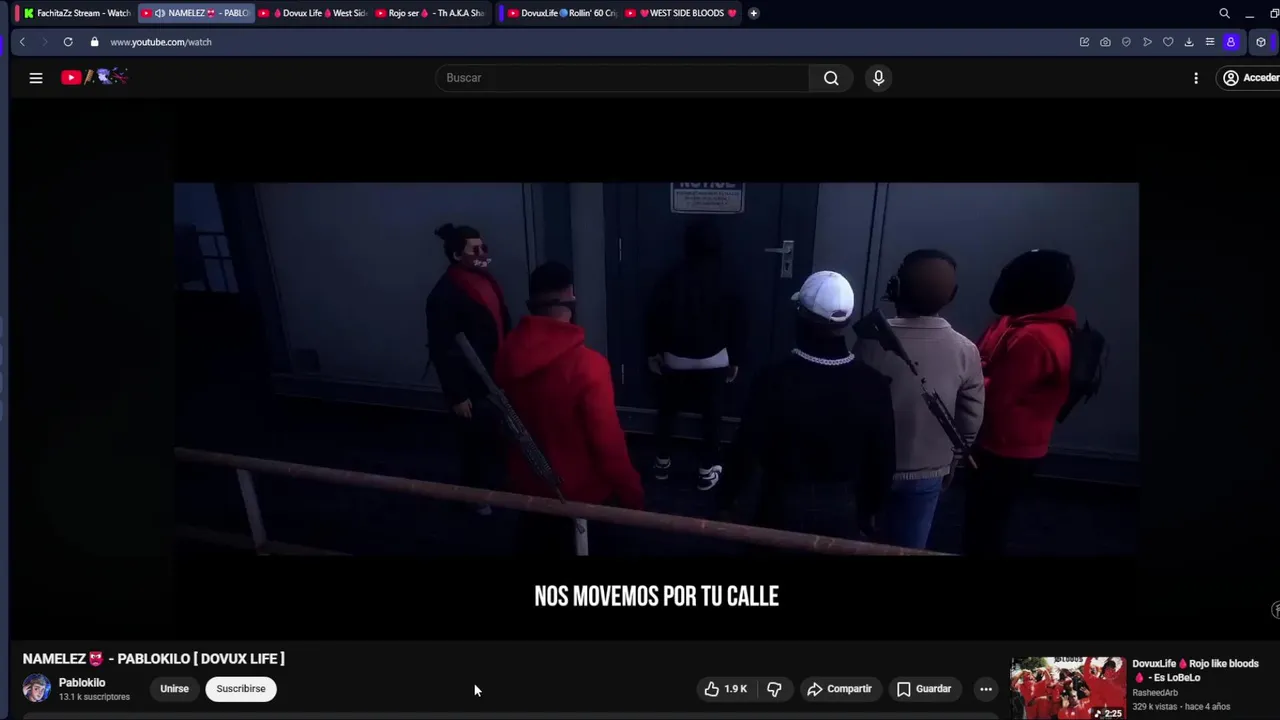Image resolution: width=1280 pixels, height=720 pixels.
Task: Click the 13.1 k suscriptores text
Action: [x=94, y=697]
